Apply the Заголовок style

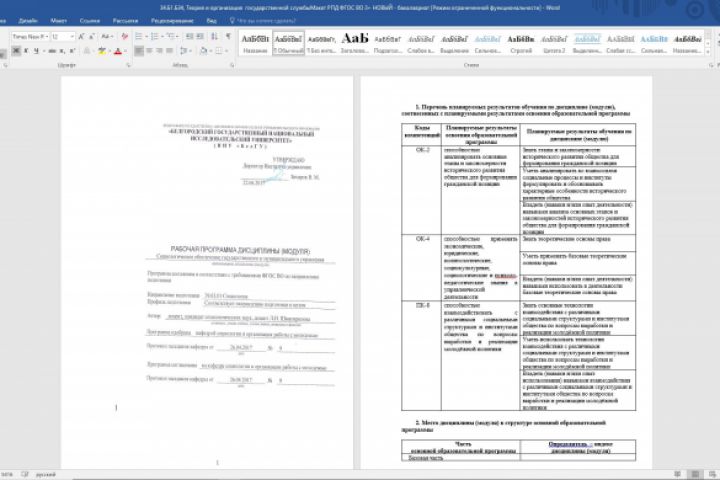(x=354, y=43)
